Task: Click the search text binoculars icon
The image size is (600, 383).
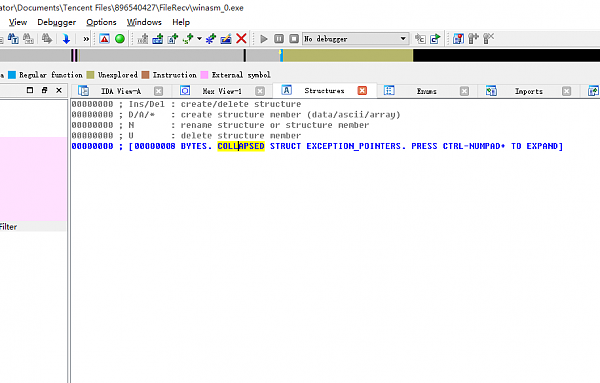Action: tap(13, 39)
